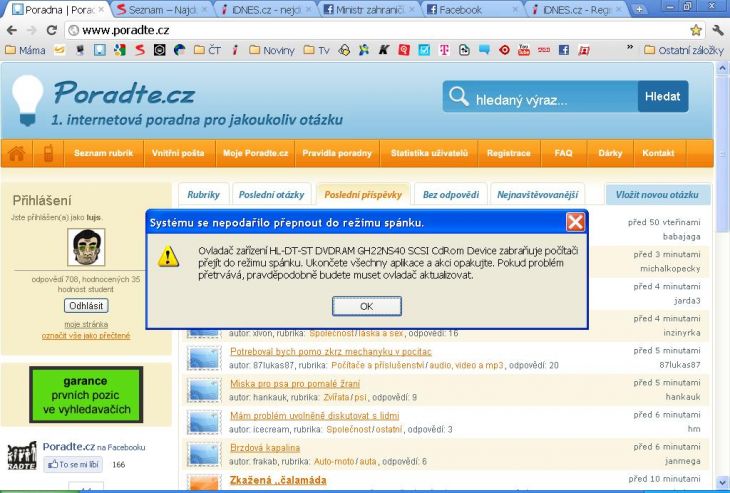Switch to the Rubriky tab
This screenshot has height=493, width=730.
coord(203,195)
